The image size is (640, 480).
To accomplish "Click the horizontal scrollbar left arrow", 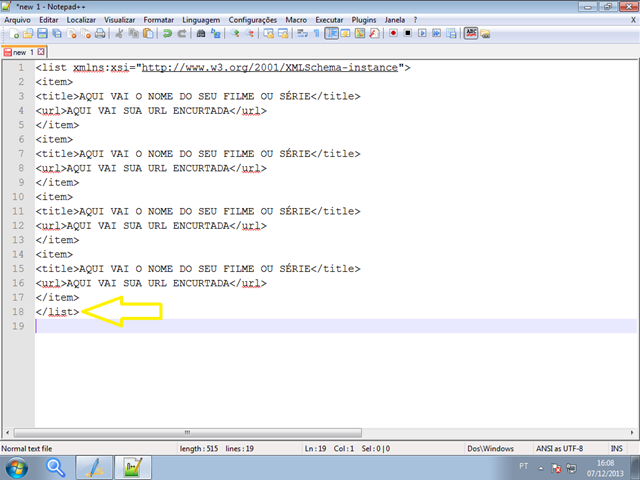I will pyautogui.click(x=7, y=432).
